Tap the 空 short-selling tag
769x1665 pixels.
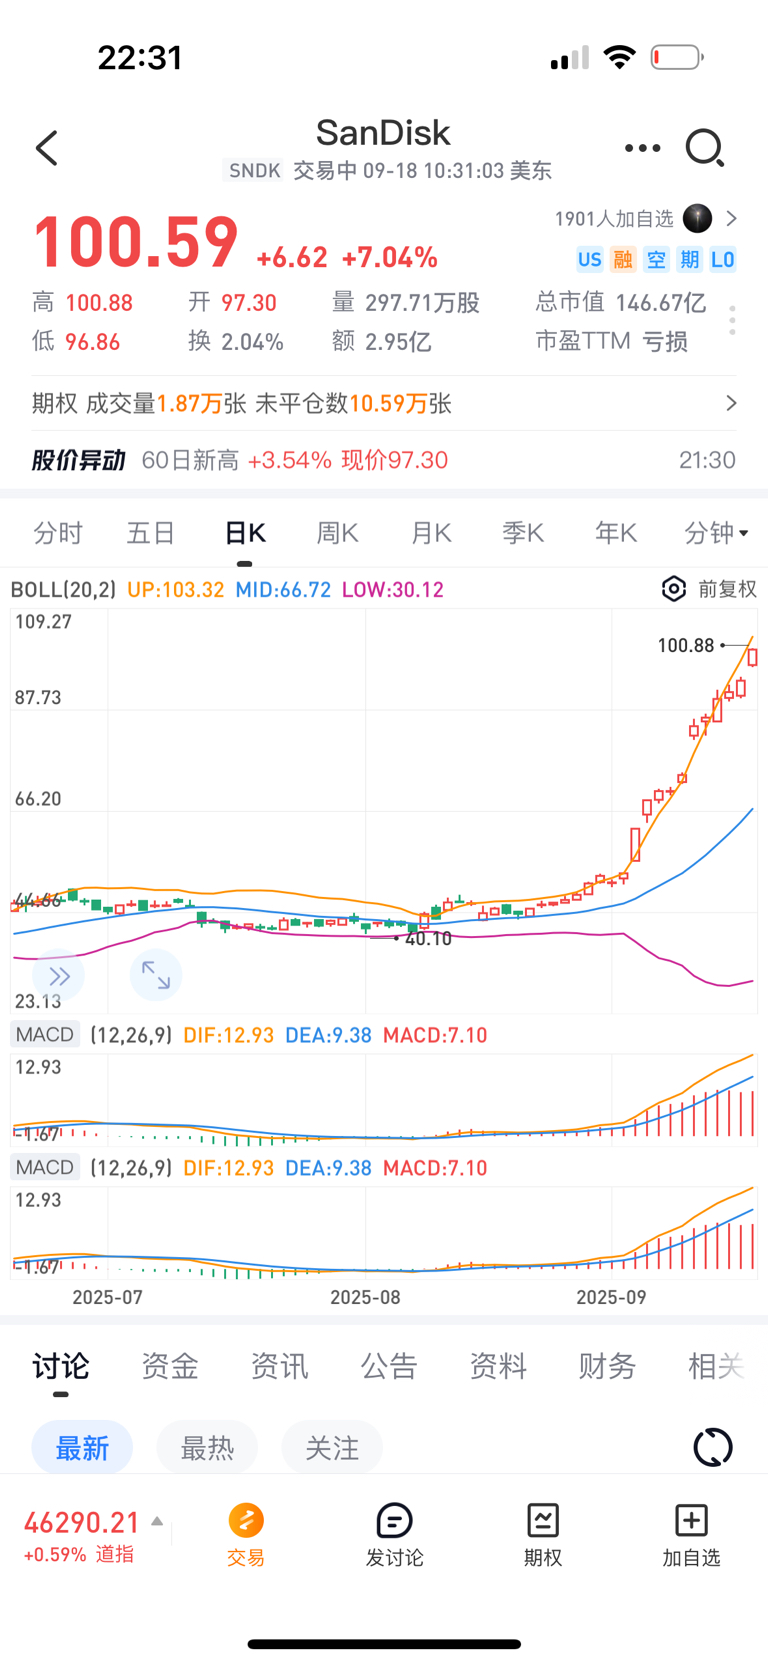coord(656,260)
